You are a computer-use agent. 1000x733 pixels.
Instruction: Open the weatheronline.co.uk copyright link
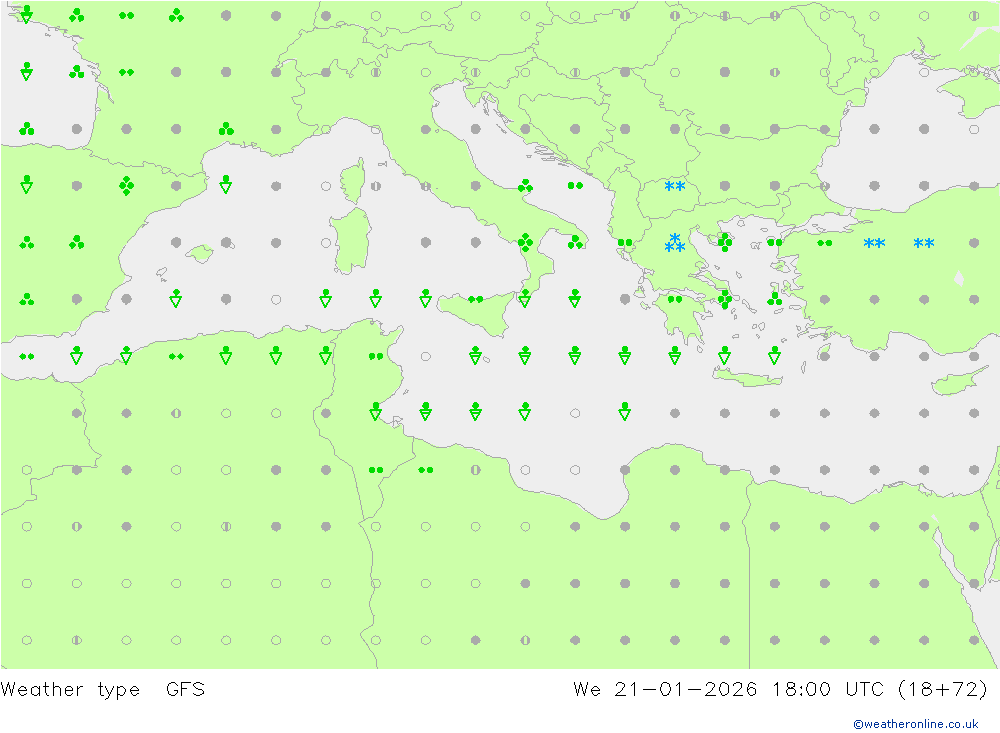915,724
